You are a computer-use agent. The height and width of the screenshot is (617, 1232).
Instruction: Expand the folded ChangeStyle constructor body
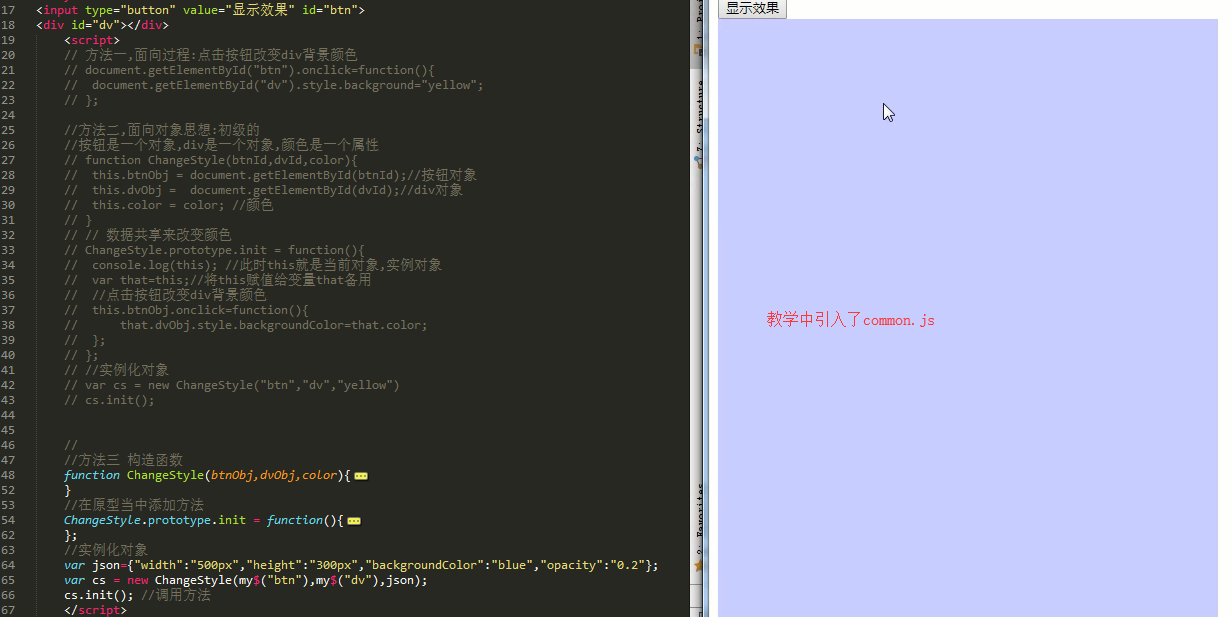(360, 475)
